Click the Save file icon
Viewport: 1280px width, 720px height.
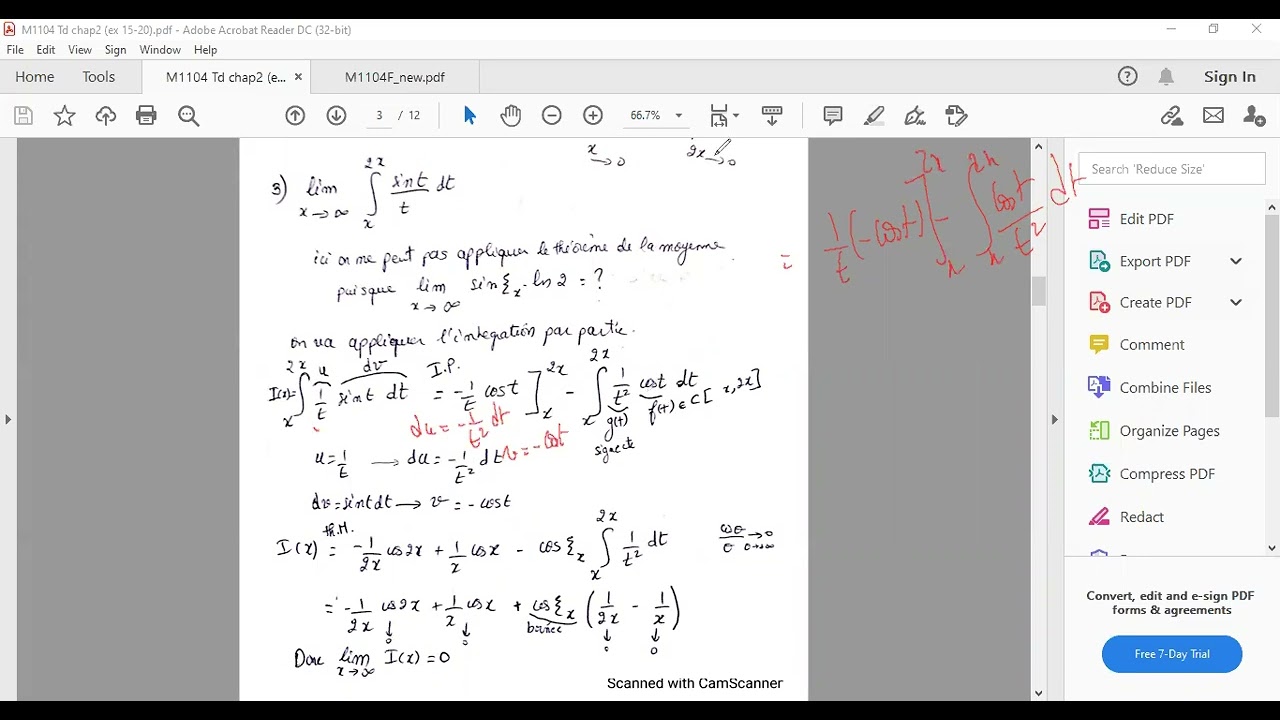[x=23, y=116]
